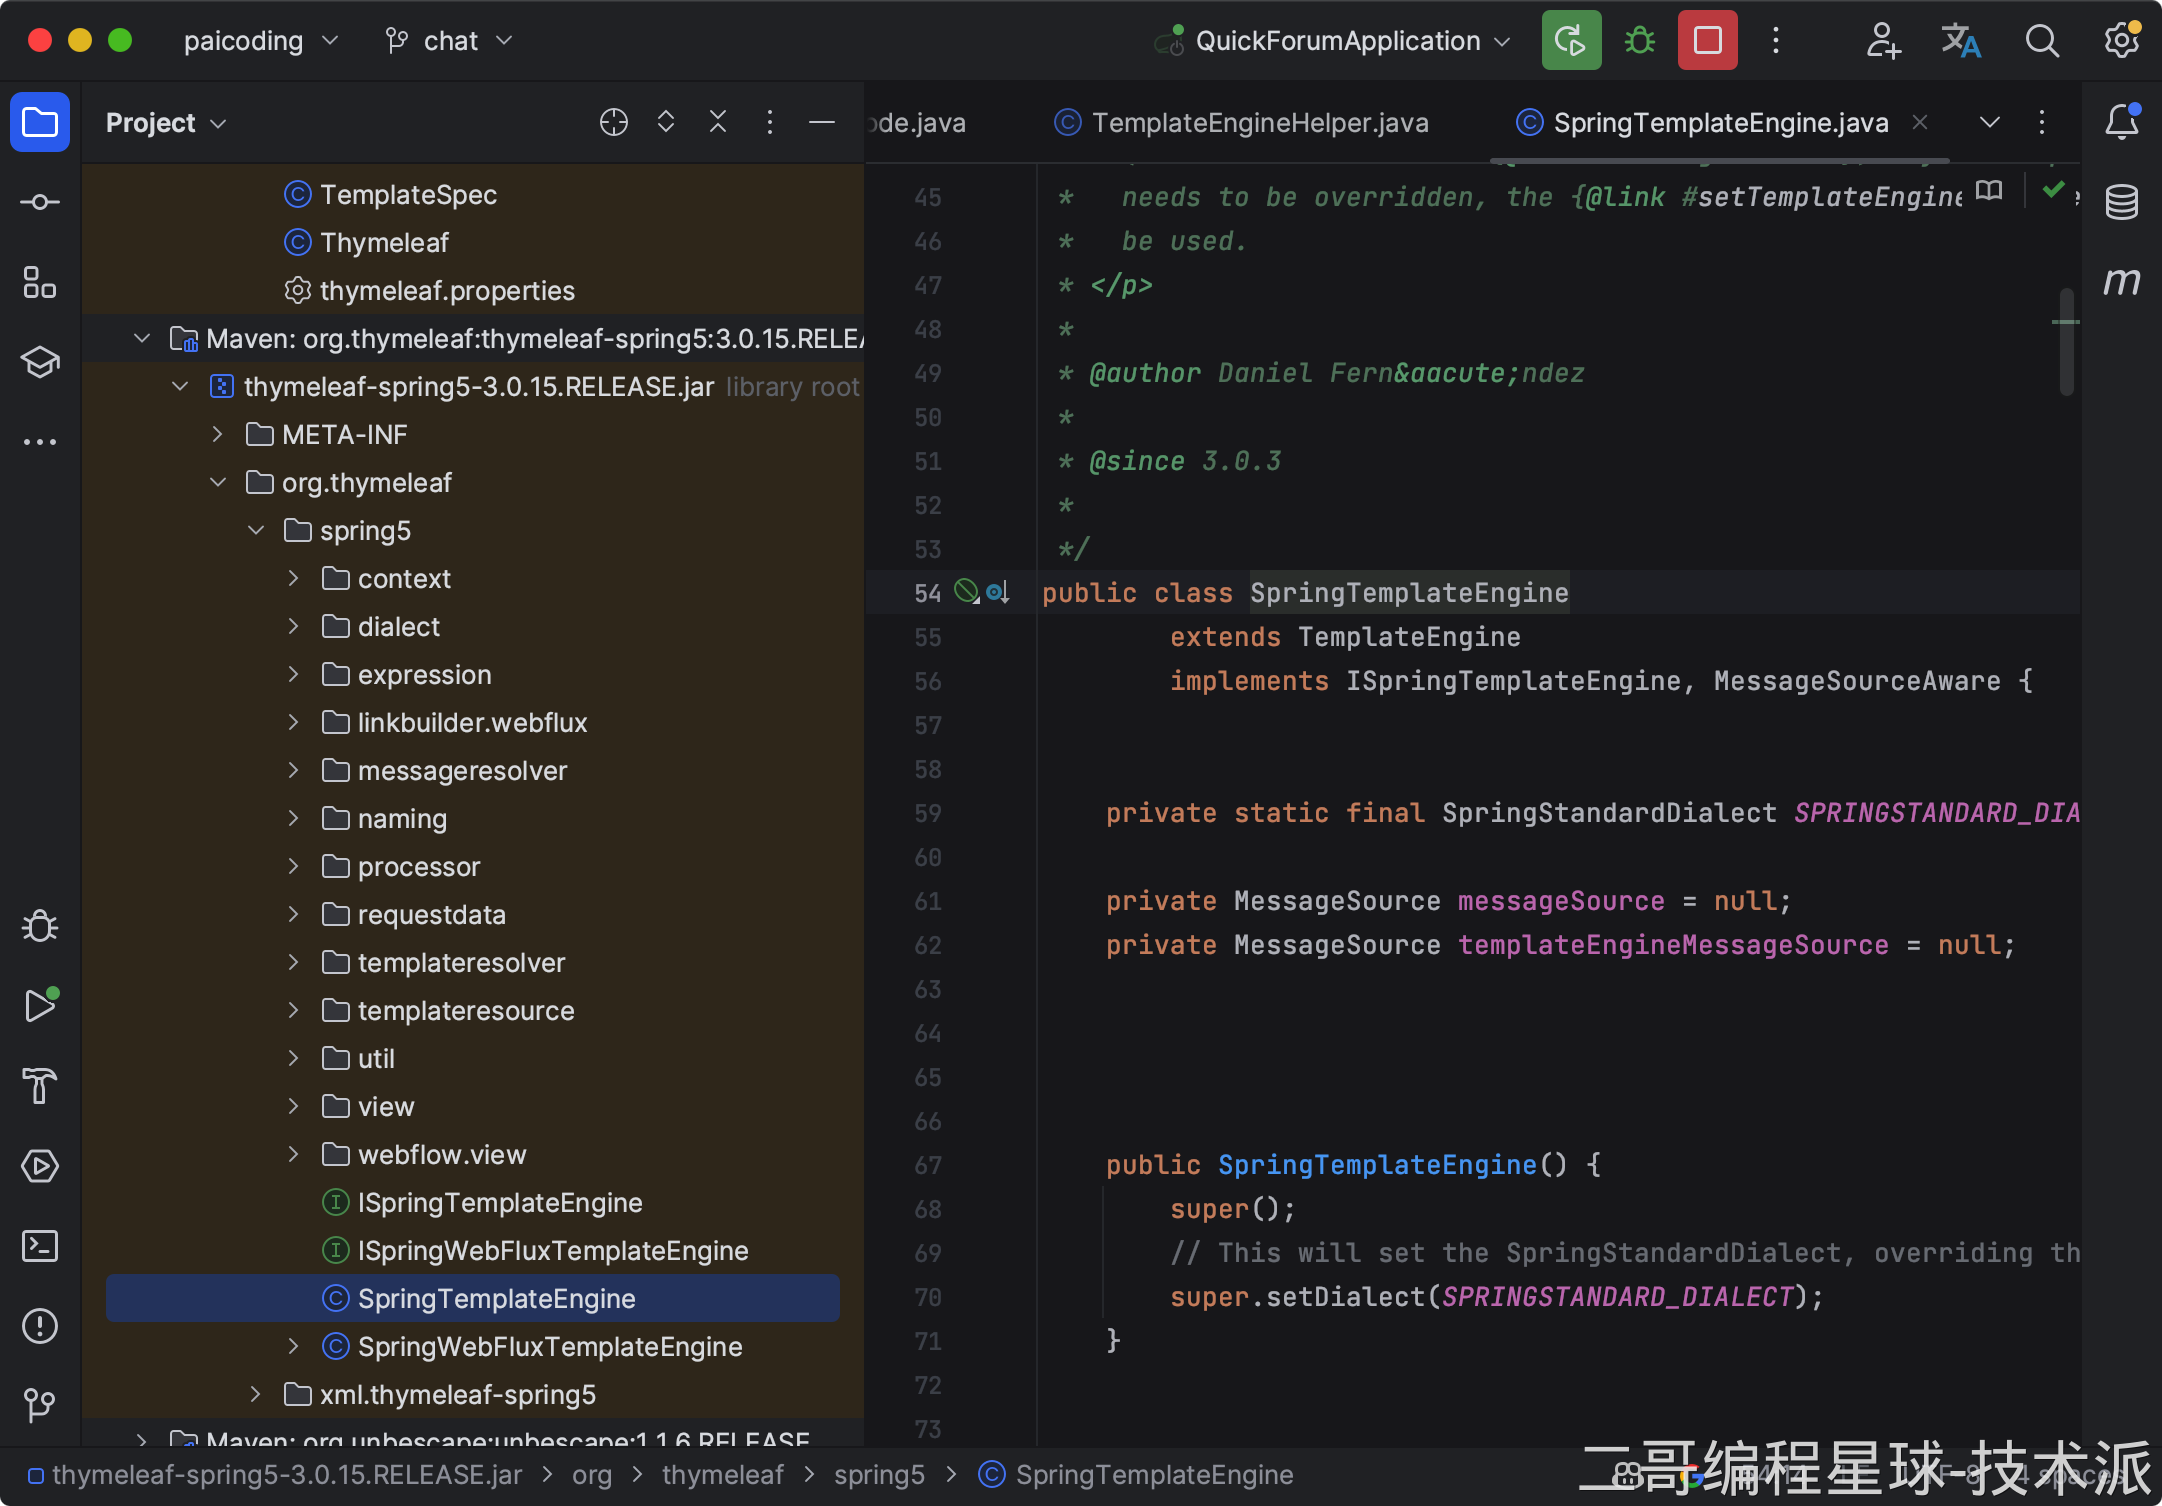This screenshot has width=2162, height=1506.
Task: Open the Maven tool window
Action: click(2121, 281)
